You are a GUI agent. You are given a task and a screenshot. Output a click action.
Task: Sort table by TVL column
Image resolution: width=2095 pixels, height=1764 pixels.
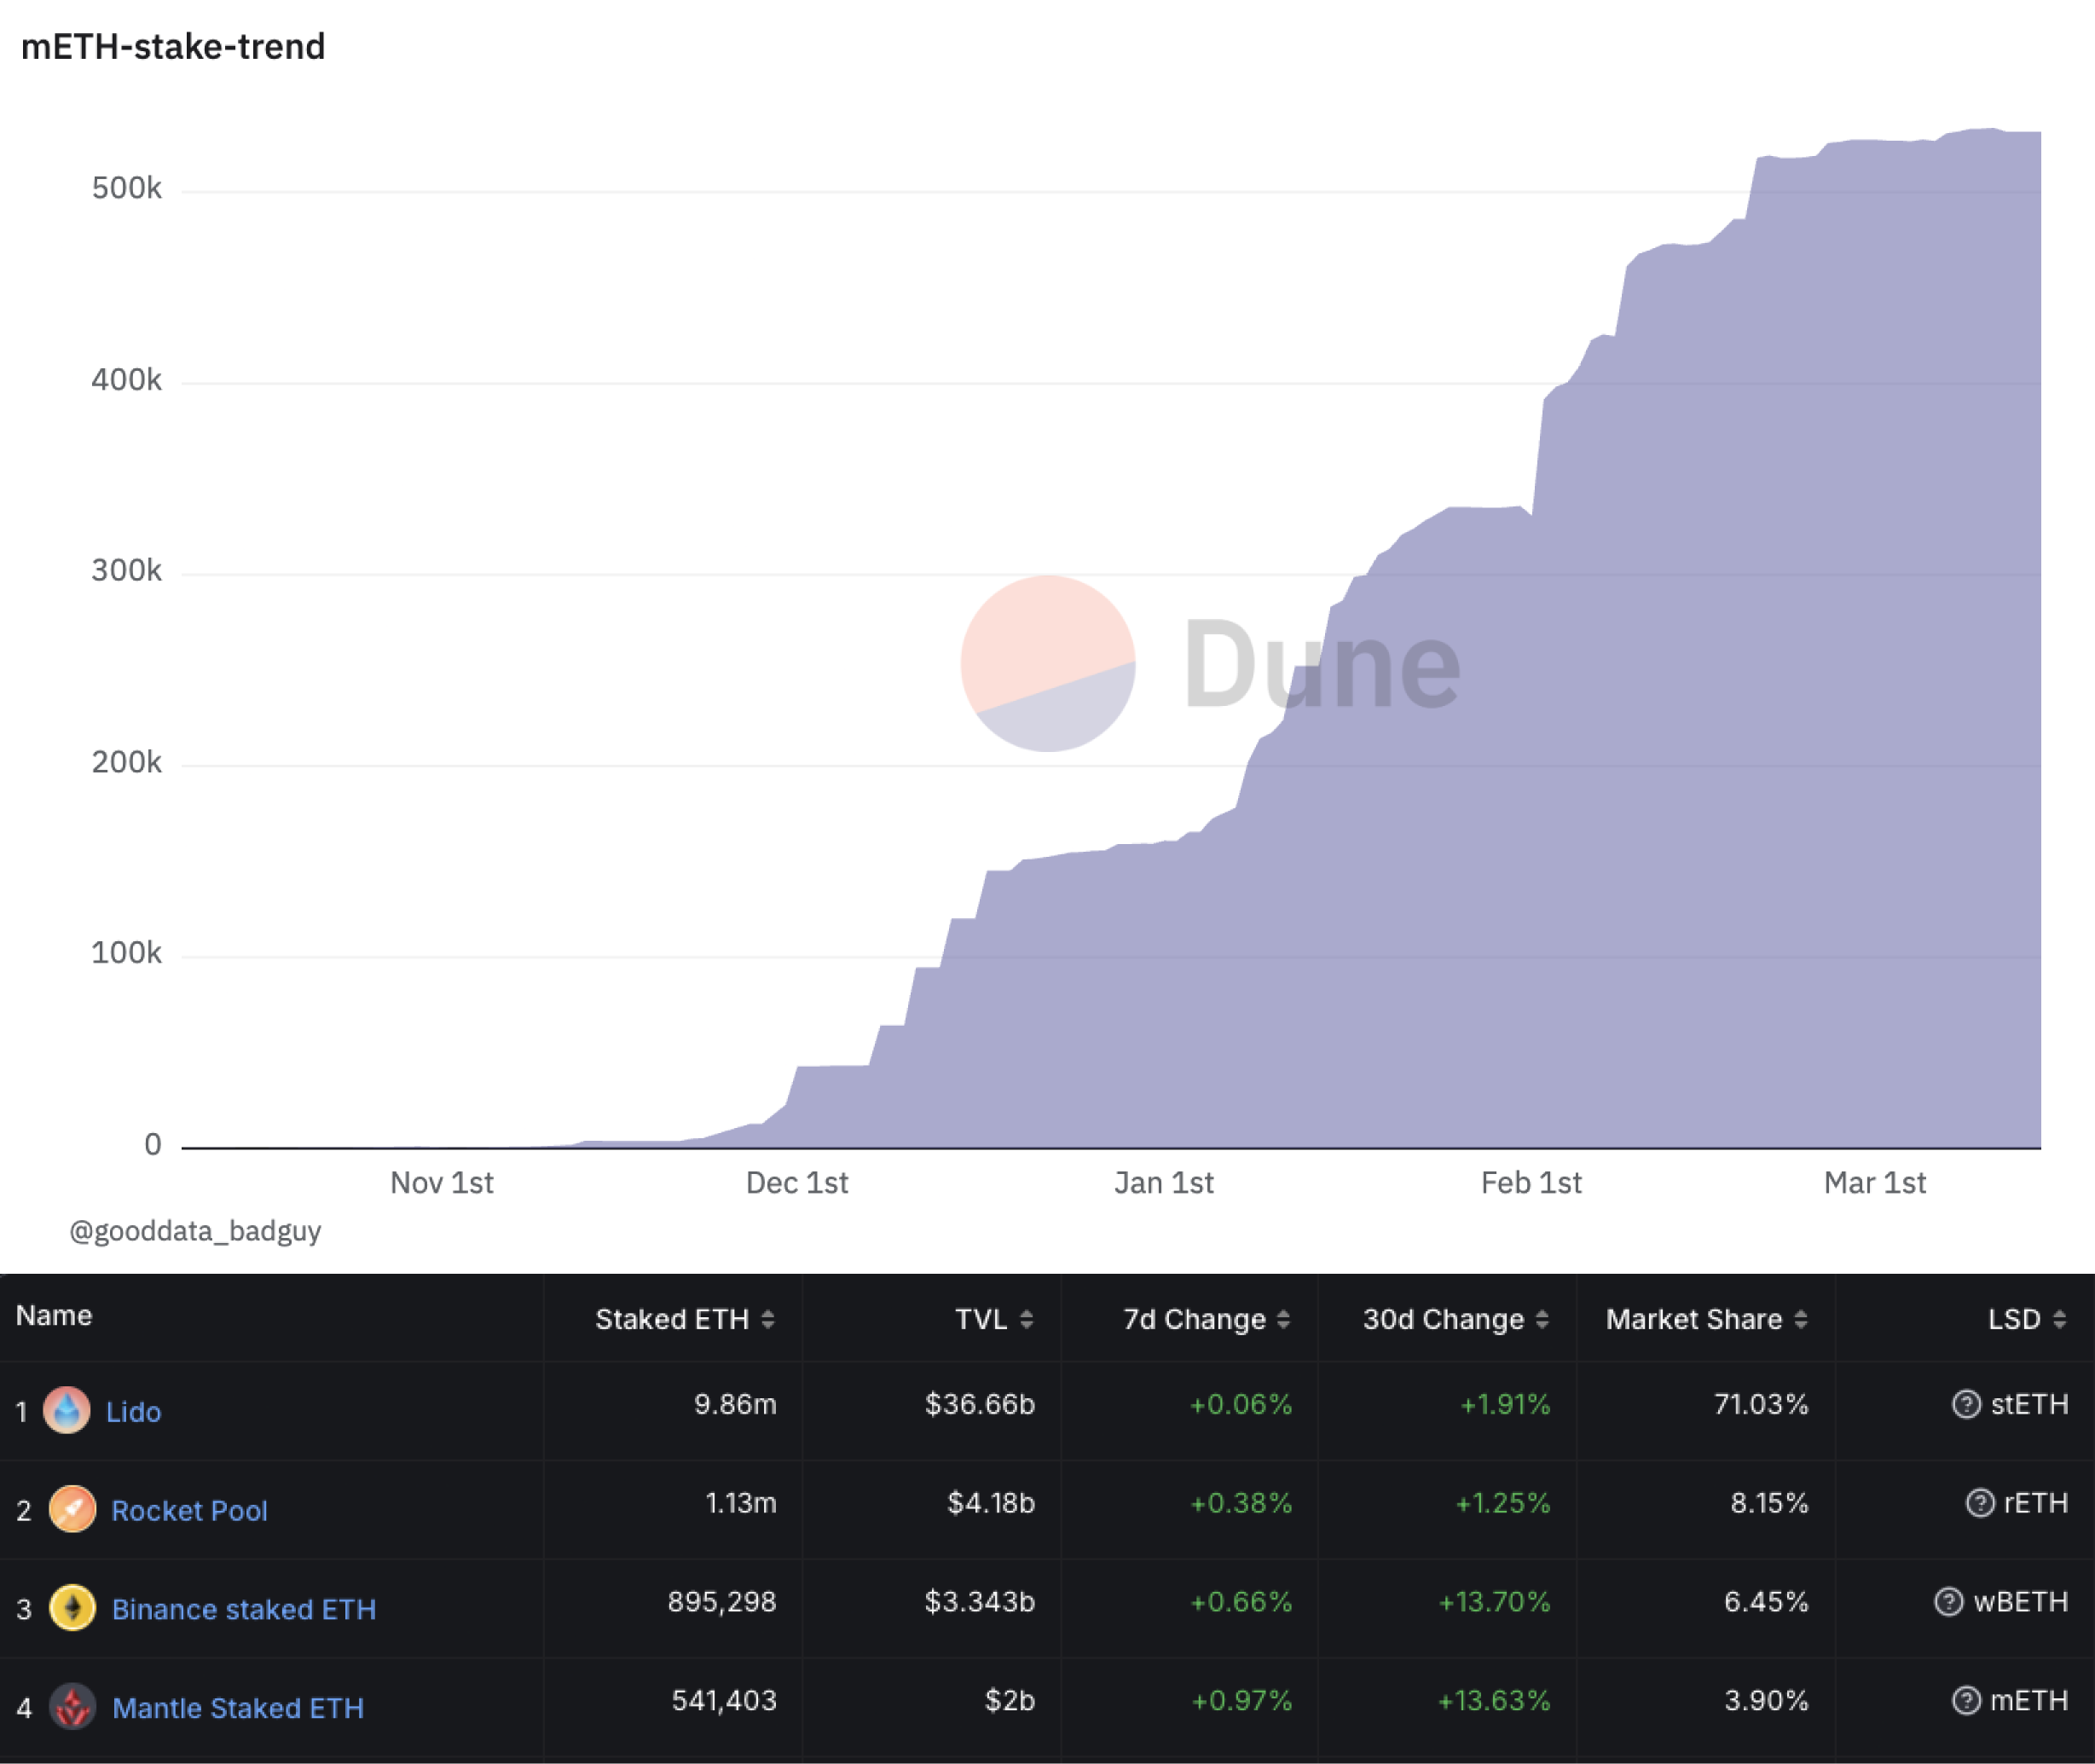click(x=994, y=1319)
